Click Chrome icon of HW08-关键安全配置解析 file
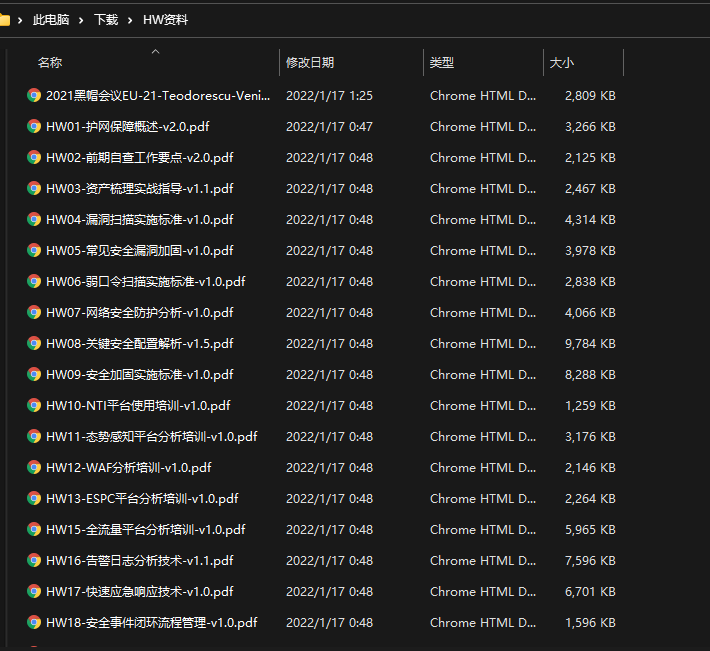 pyautogui.click(x=34, y=344)
